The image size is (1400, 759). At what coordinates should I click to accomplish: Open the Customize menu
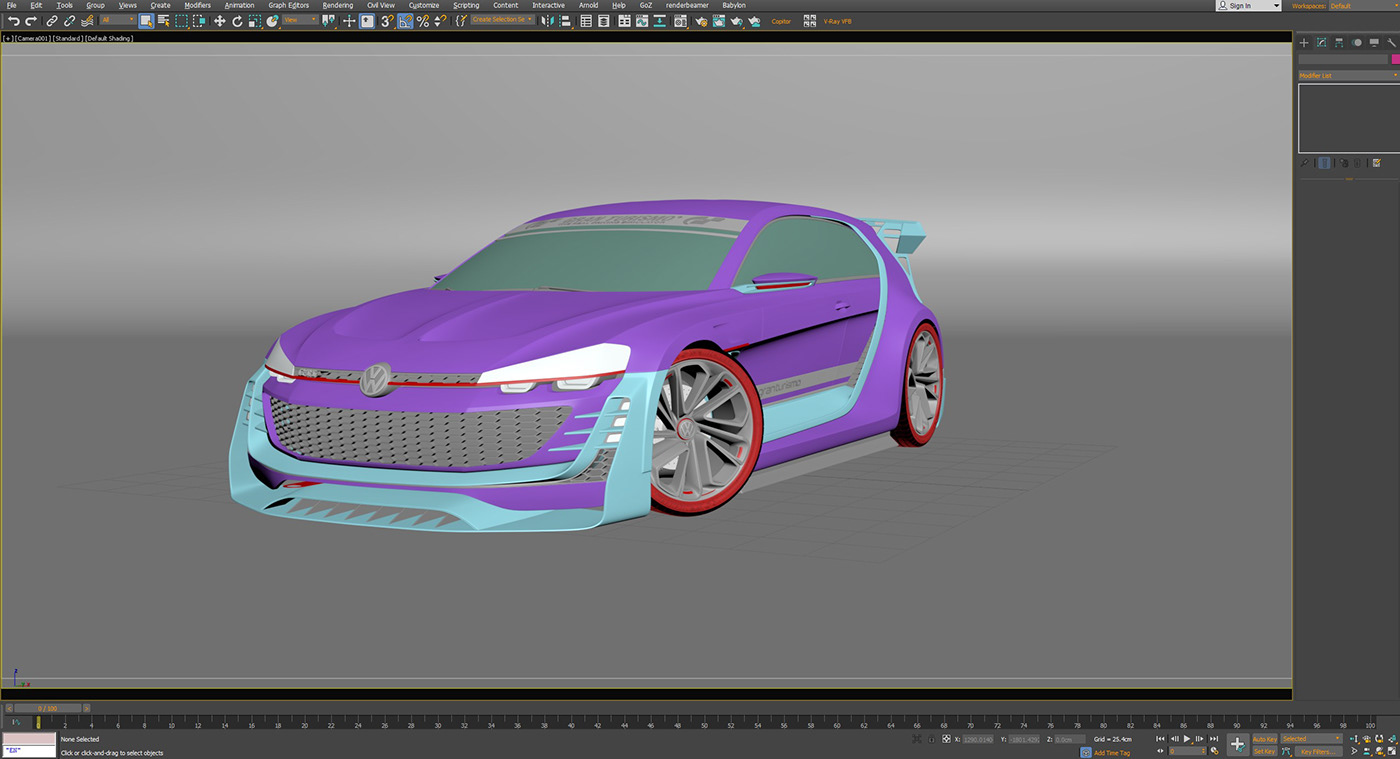[x=423, y=5]
